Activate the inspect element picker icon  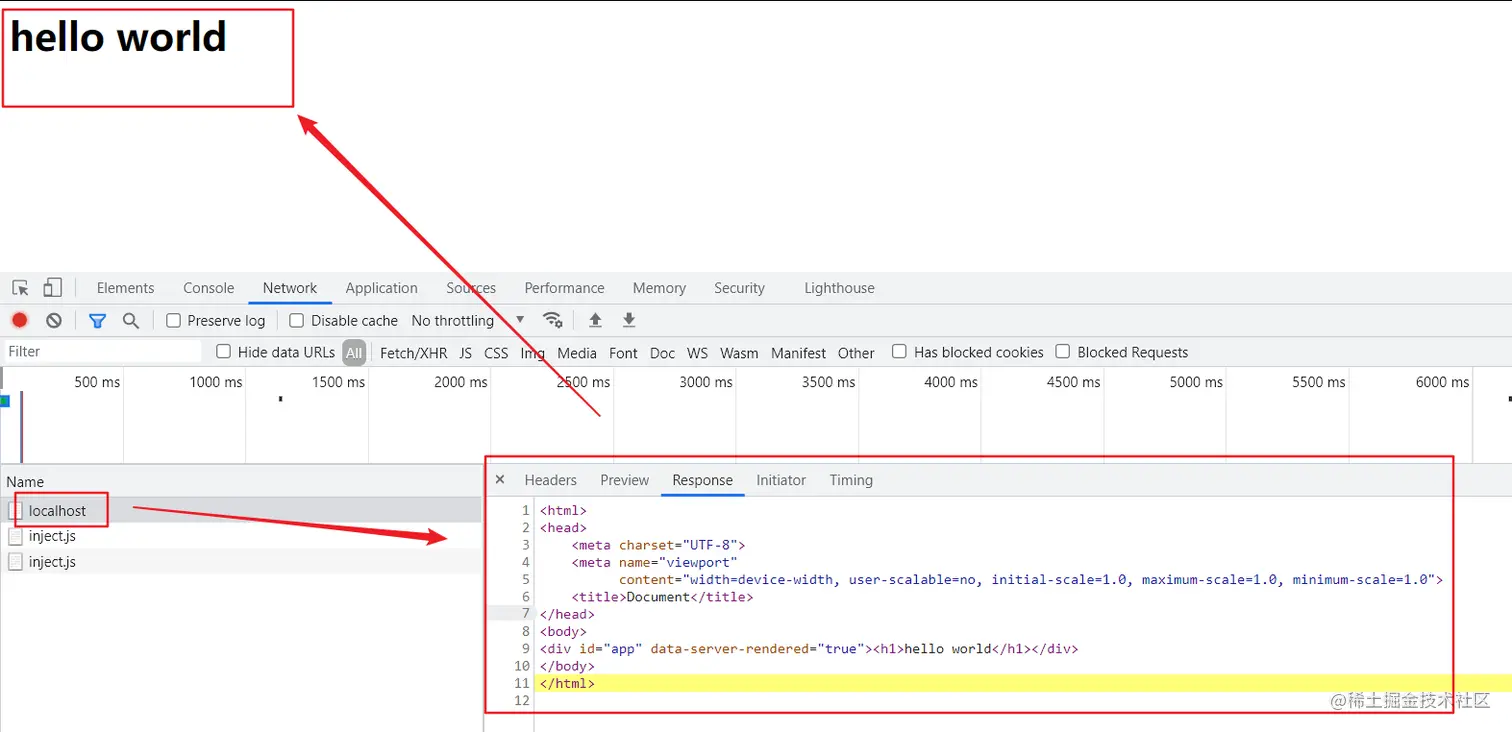point(20,288)
